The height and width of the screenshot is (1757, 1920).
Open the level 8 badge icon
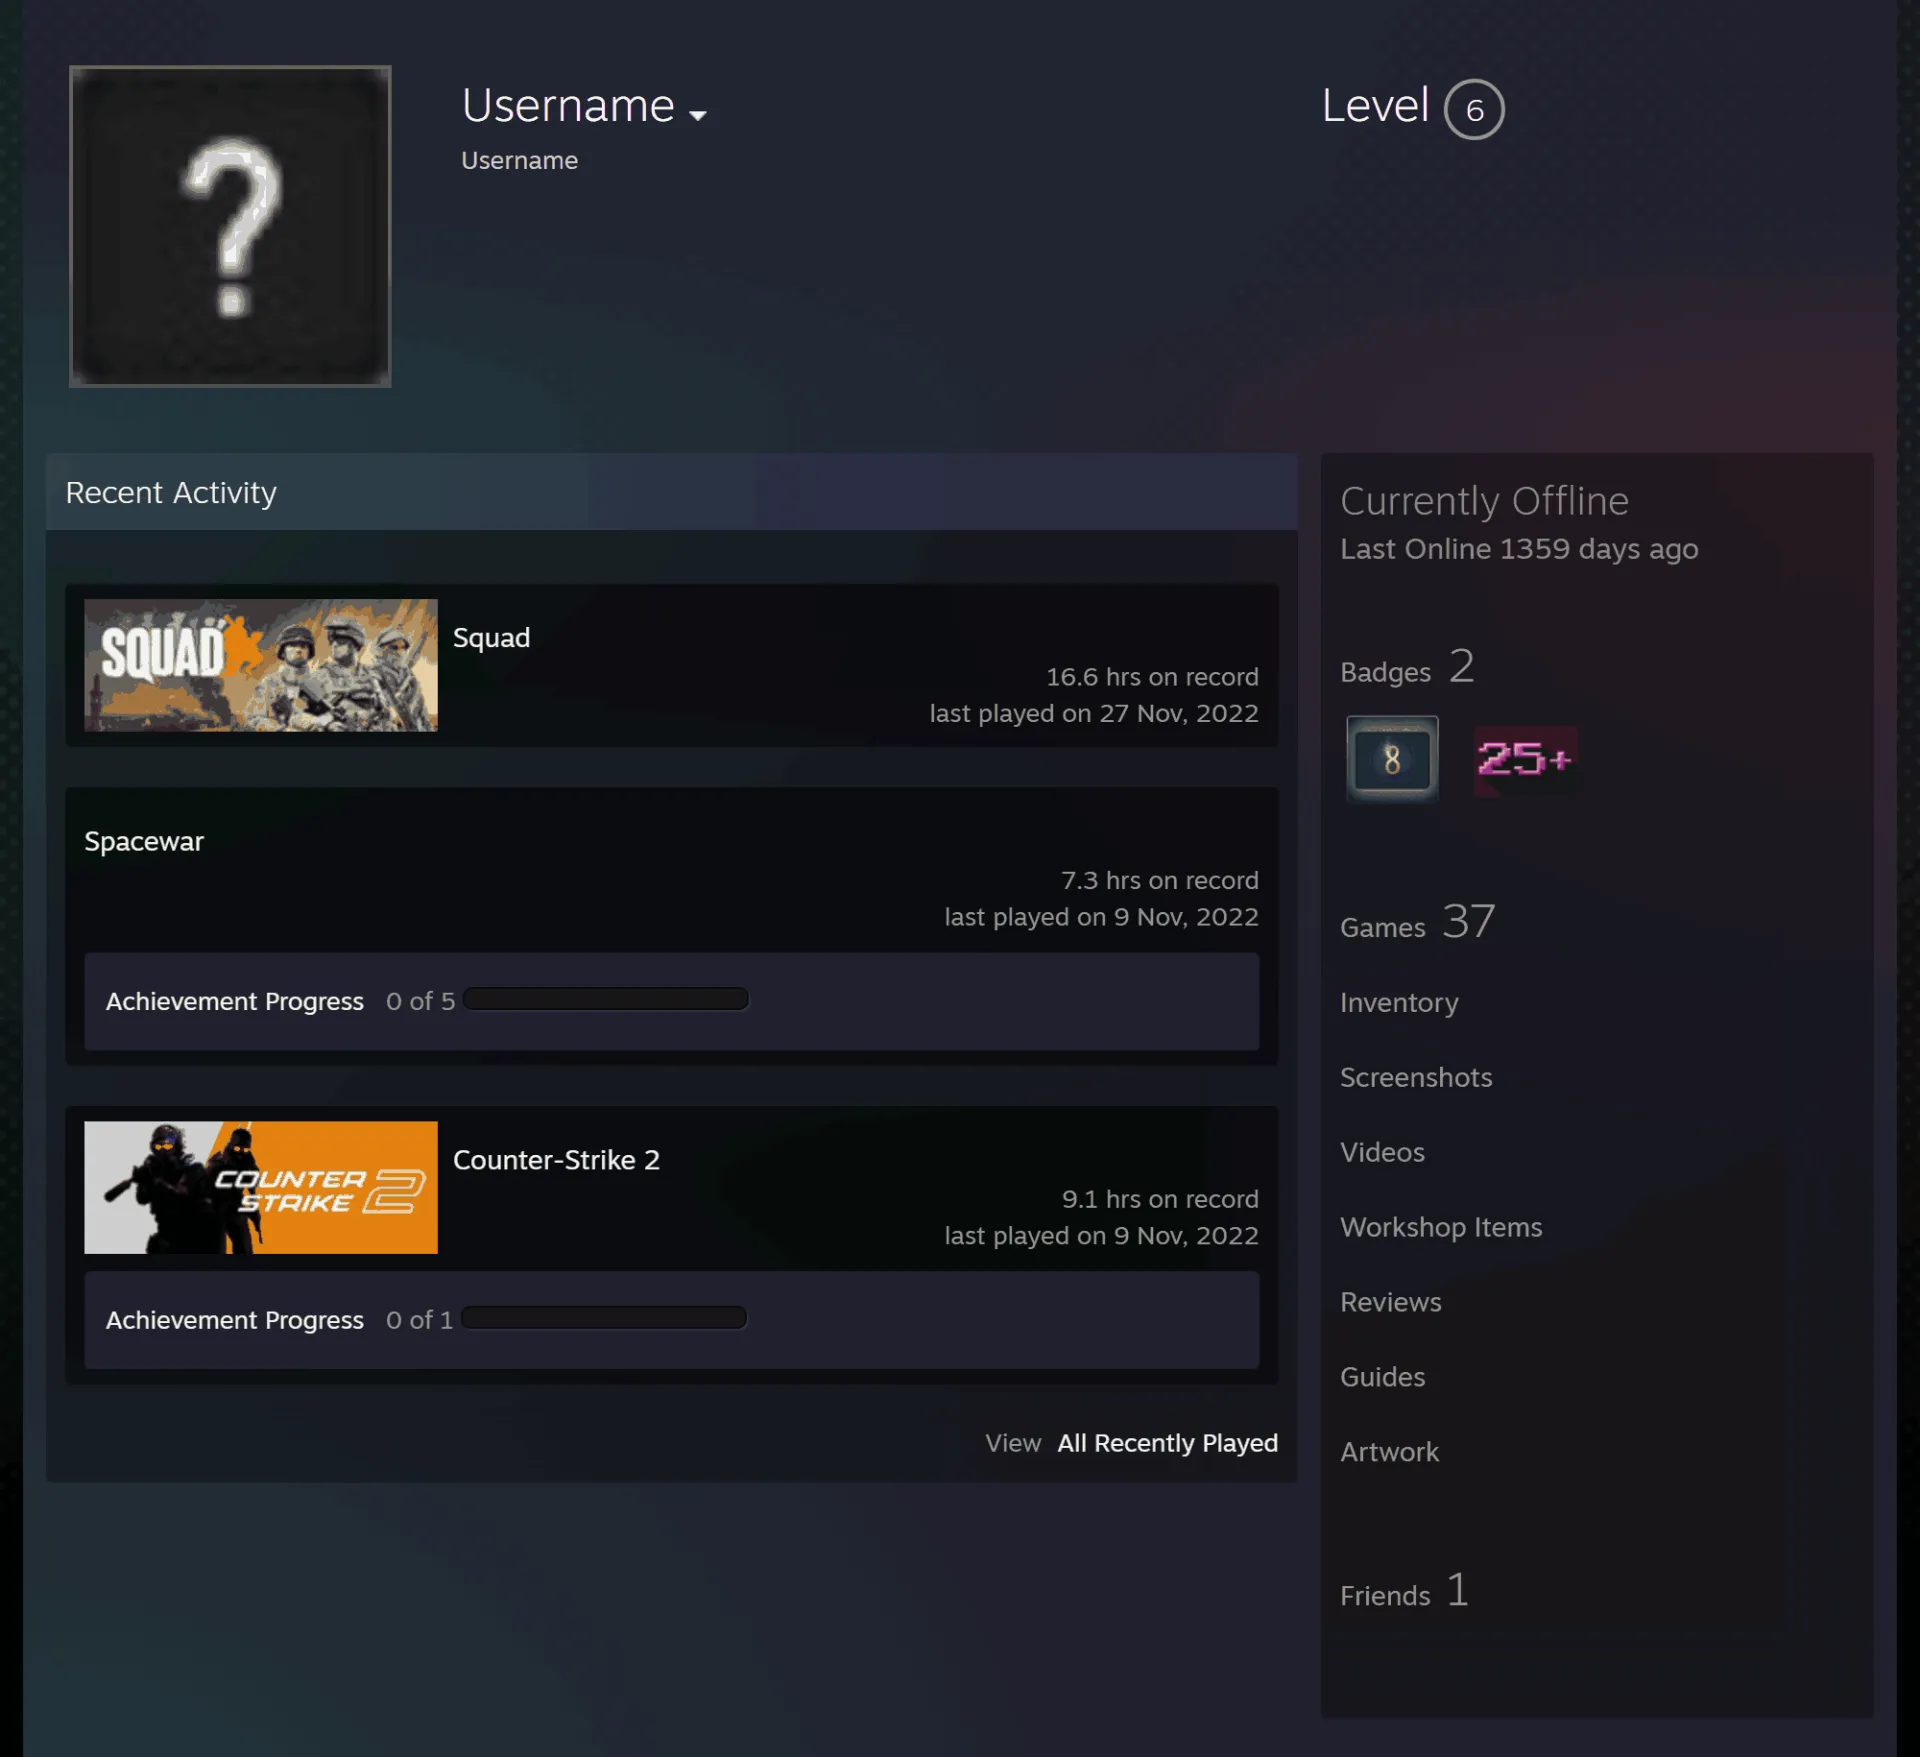pos(1392,759)
